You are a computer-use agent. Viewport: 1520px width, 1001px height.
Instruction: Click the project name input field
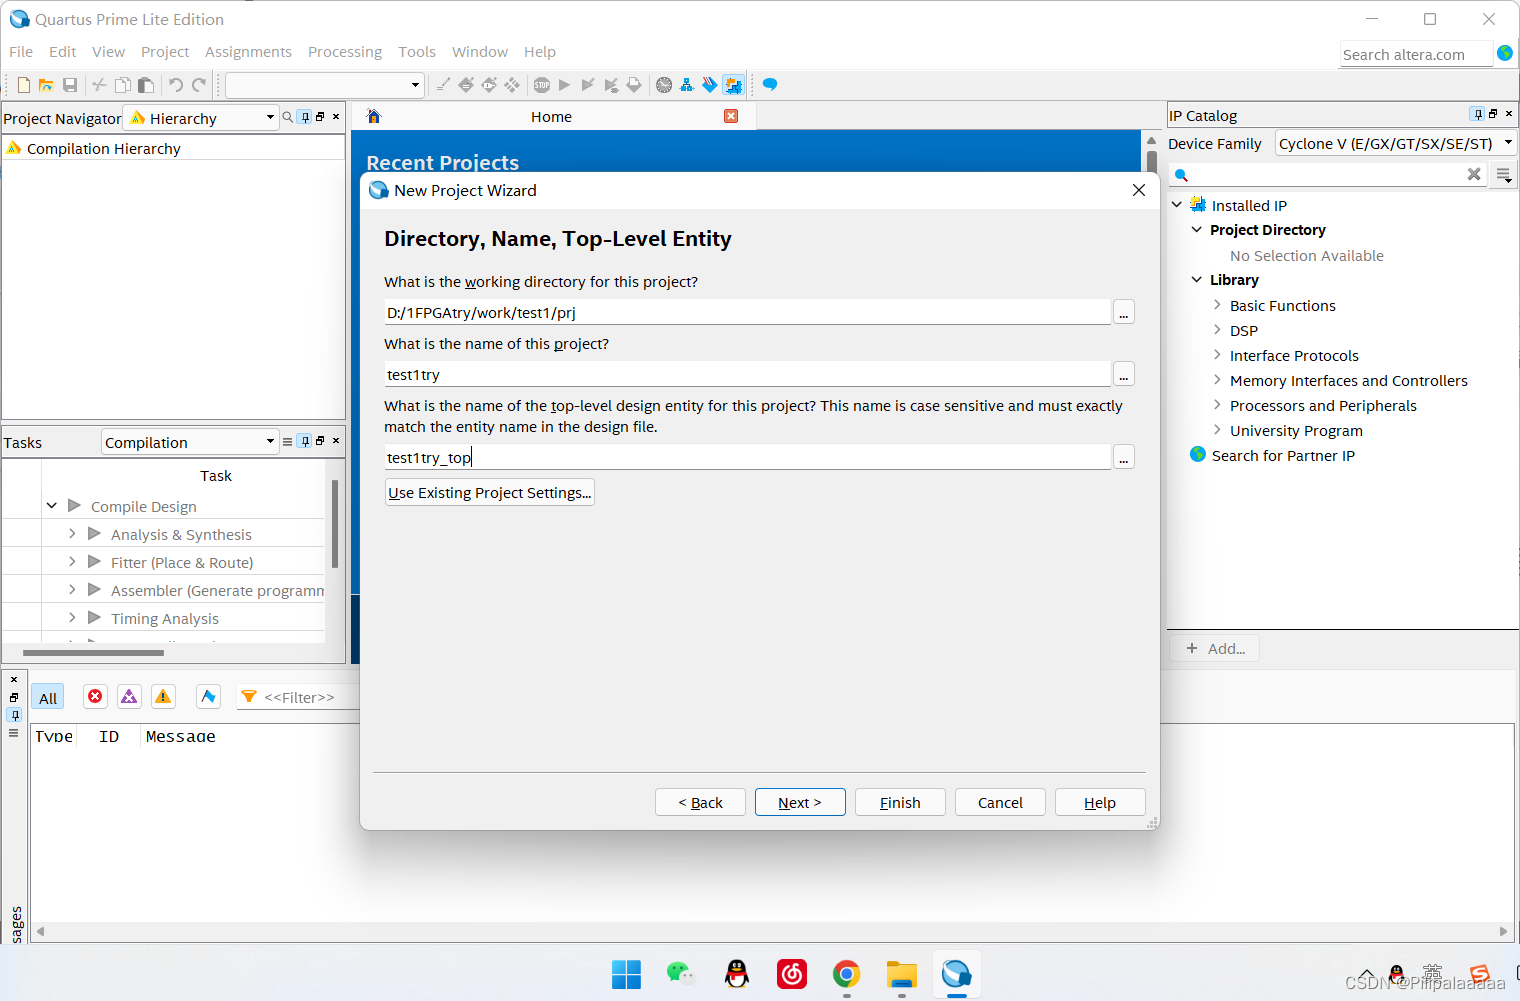click(747, 374)
